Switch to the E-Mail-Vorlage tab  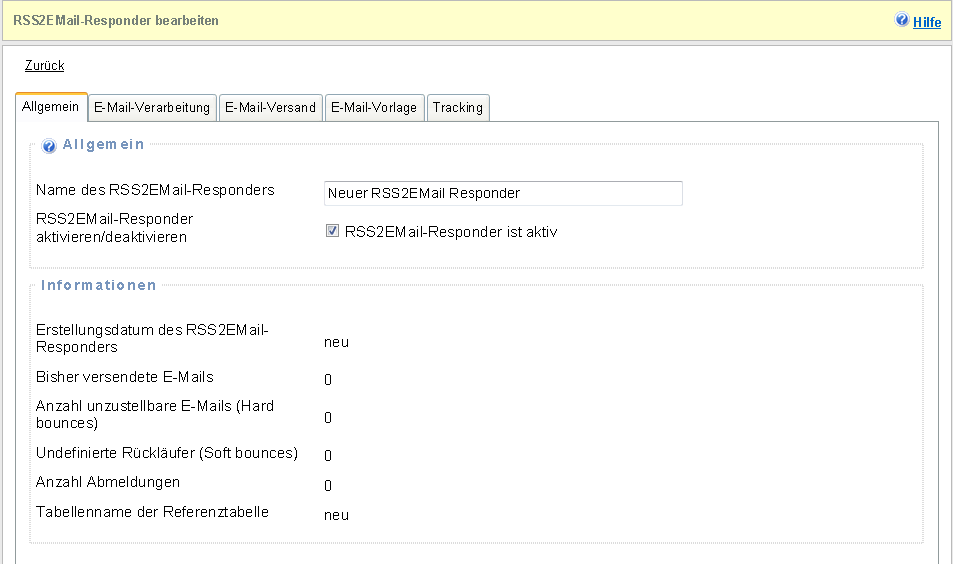374,108
